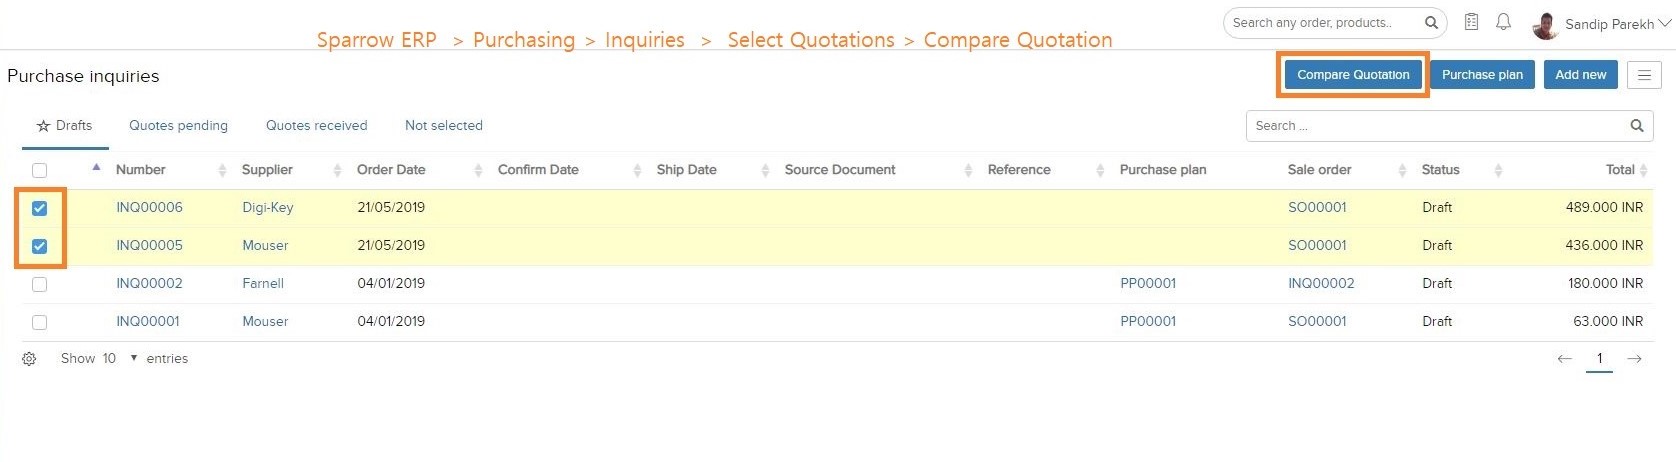Open inquiry INQ00001 link

point(148,322)
